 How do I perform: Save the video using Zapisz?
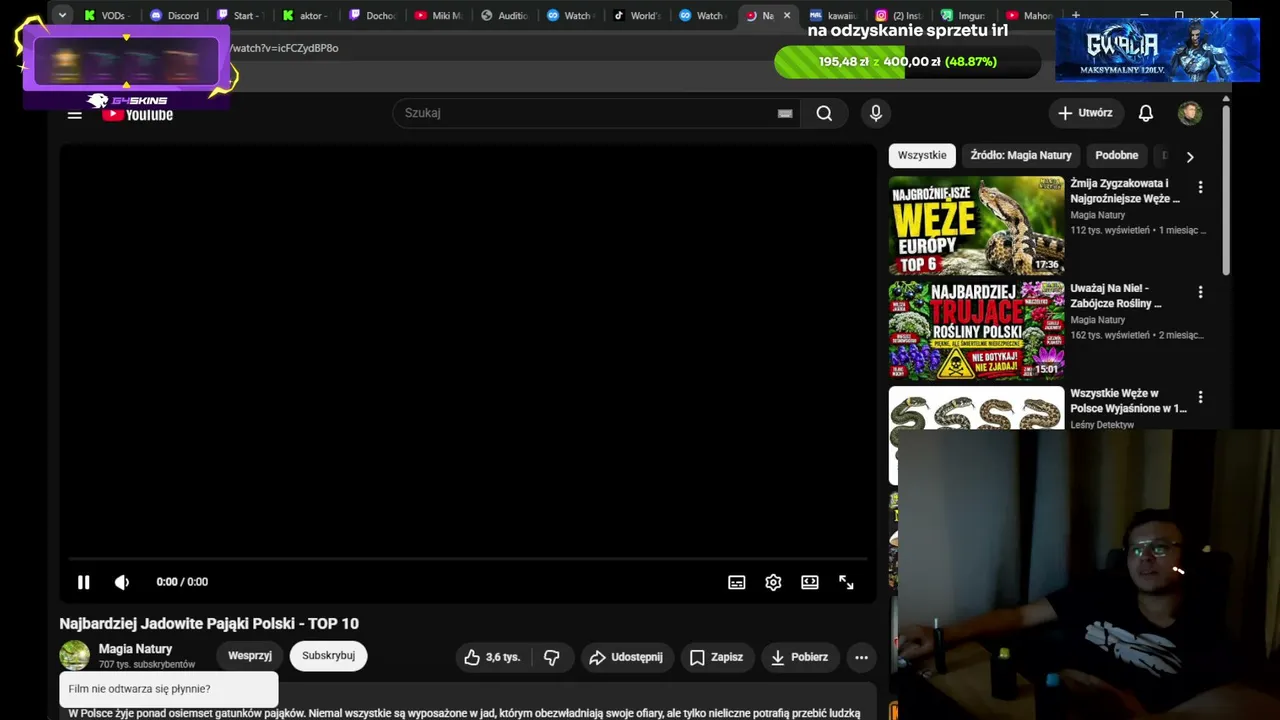[717, 657]
